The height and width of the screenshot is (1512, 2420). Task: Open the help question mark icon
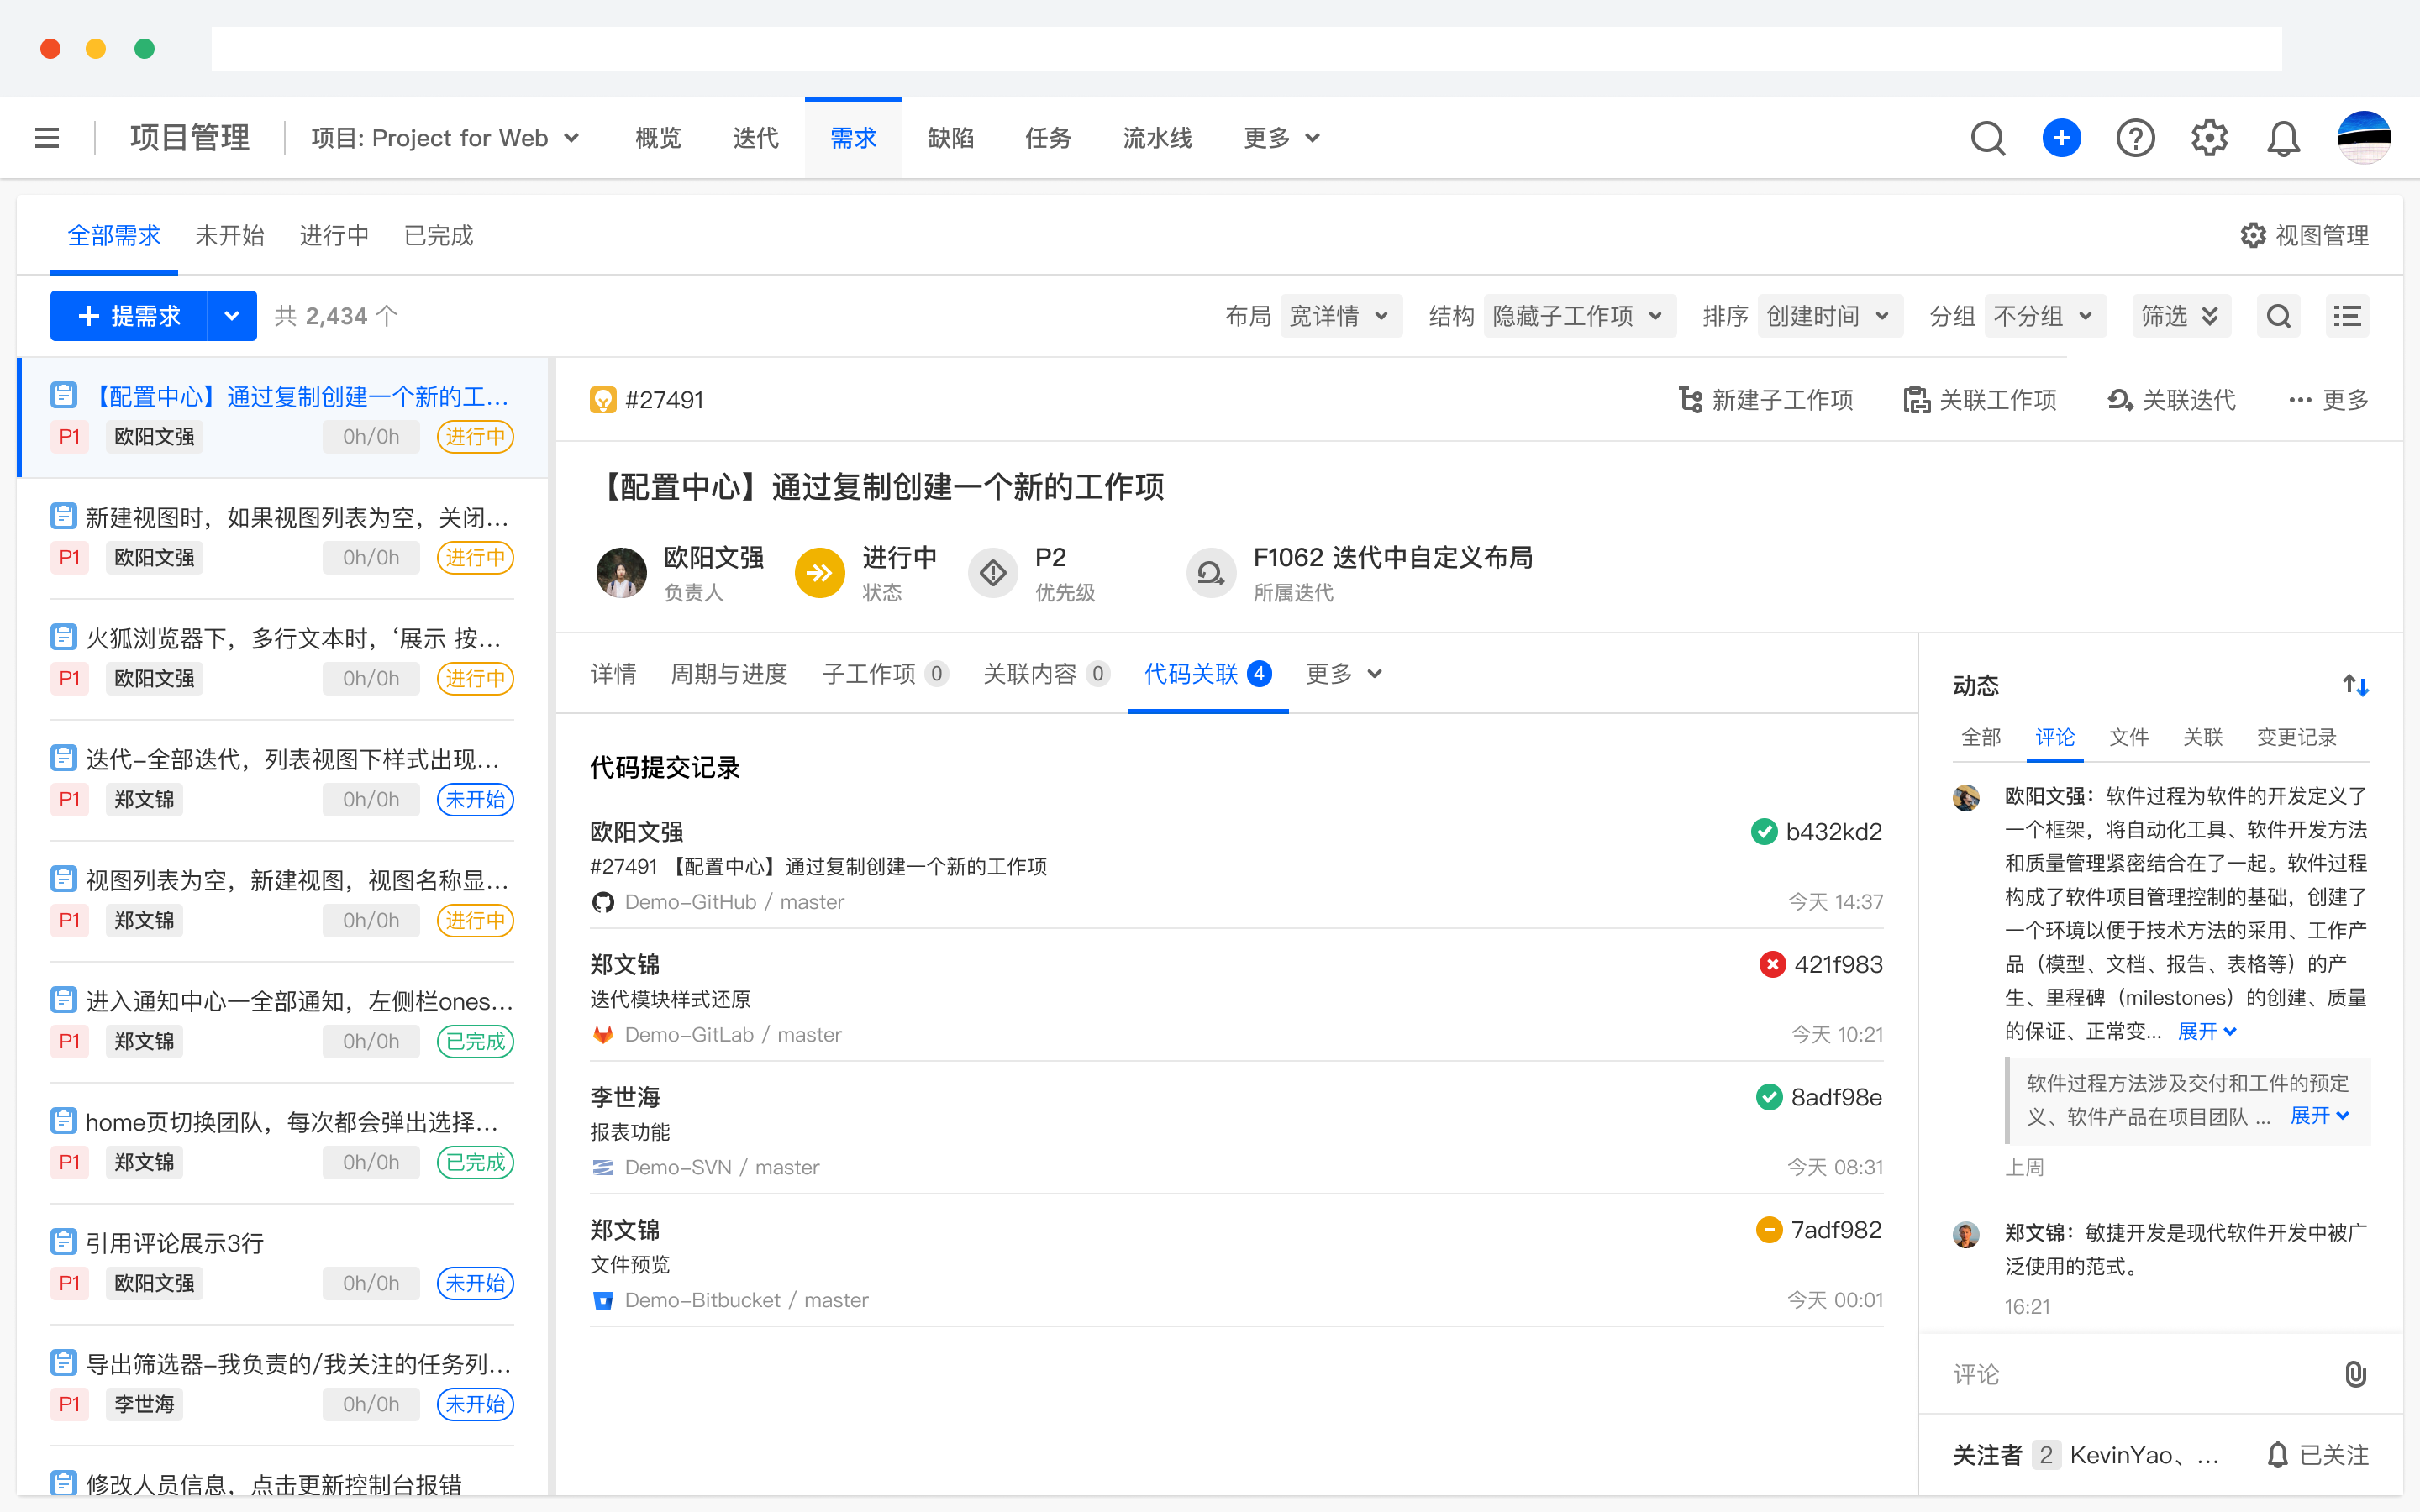[2135, 138]
